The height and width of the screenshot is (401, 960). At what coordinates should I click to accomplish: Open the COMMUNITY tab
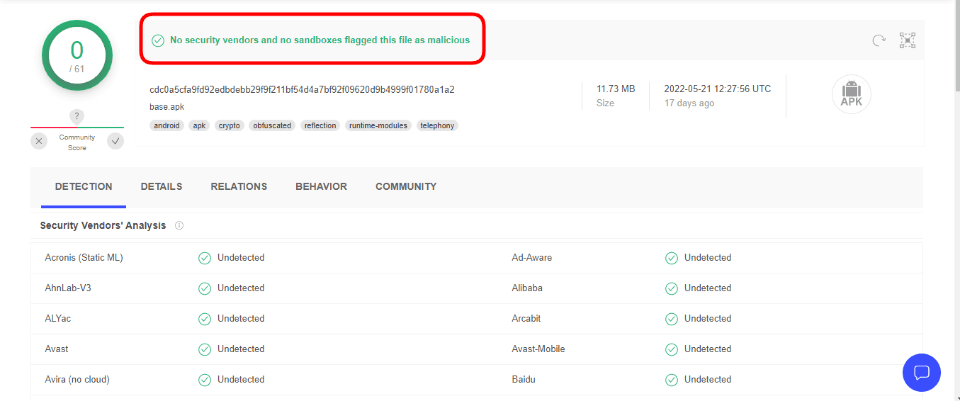coord(406,187)
